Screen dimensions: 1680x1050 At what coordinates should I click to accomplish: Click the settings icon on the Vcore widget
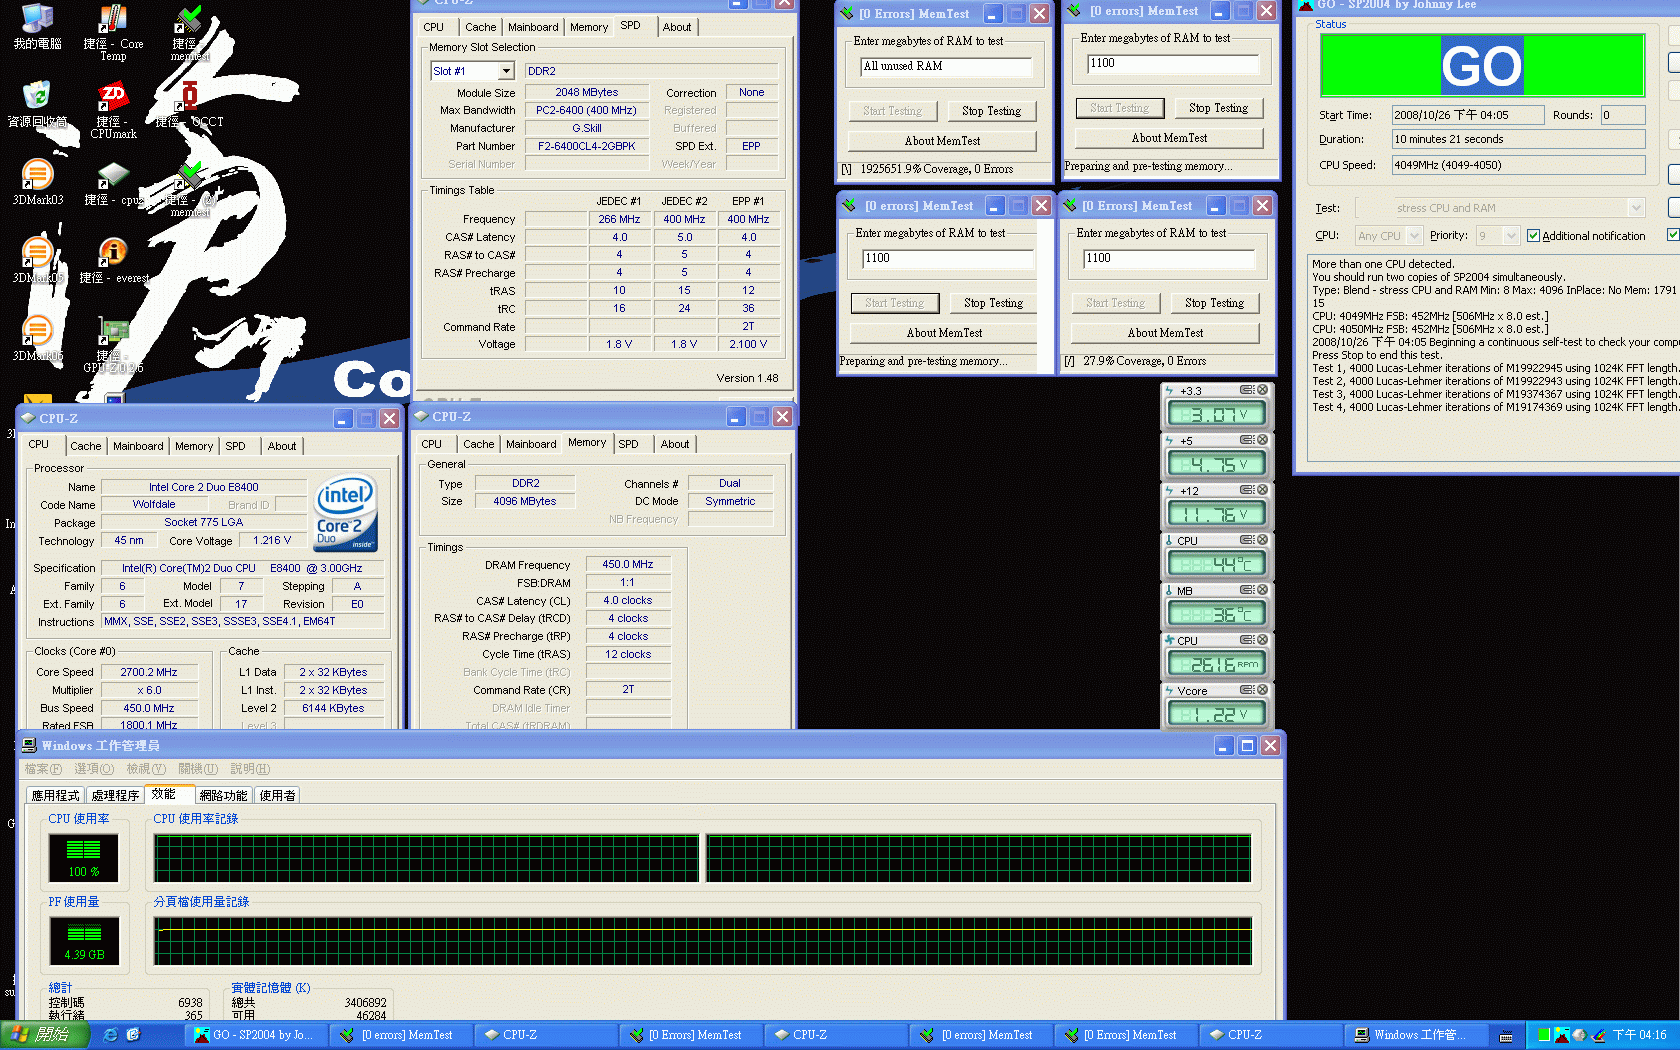[1247, 690]
